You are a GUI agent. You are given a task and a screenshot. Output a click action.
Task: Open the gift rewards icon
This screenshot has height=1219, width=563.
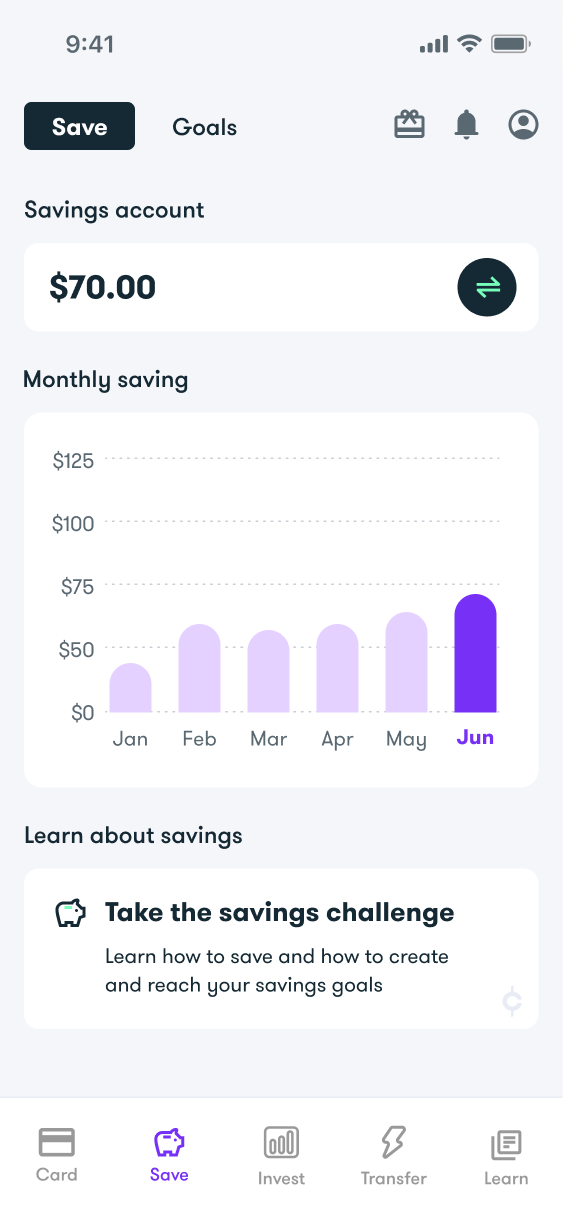(x=409, y=124)
